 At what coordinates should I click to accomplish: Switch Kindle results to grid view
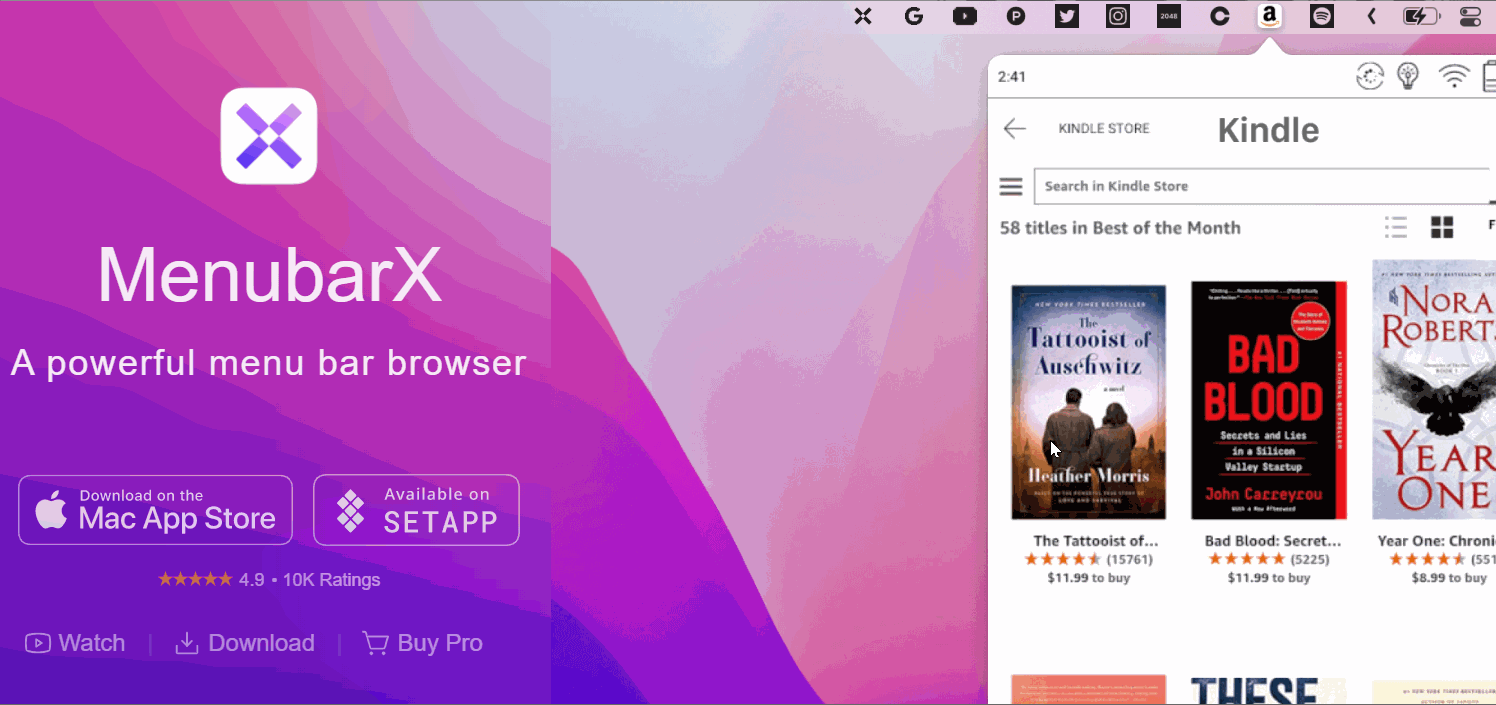tap(1442, 227)
